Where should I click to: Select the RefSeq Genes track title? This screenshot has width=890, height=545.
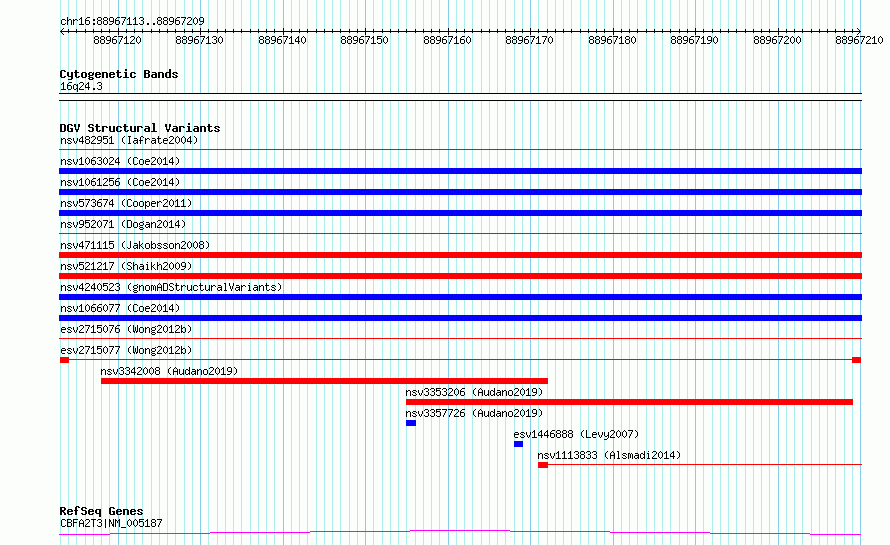[102, 511]
